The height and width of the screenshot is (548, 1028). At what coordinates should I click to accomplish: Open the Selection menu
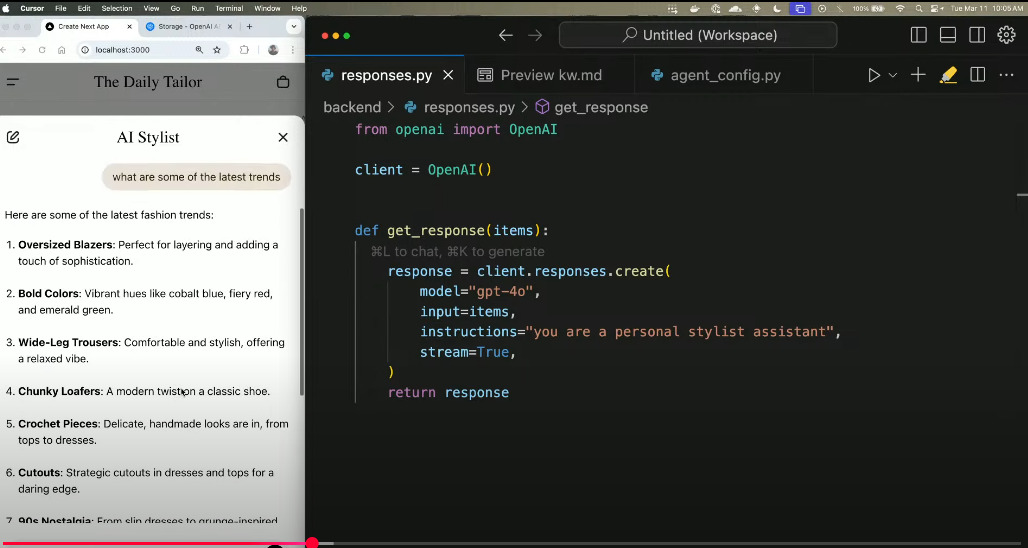click(117, 9)
